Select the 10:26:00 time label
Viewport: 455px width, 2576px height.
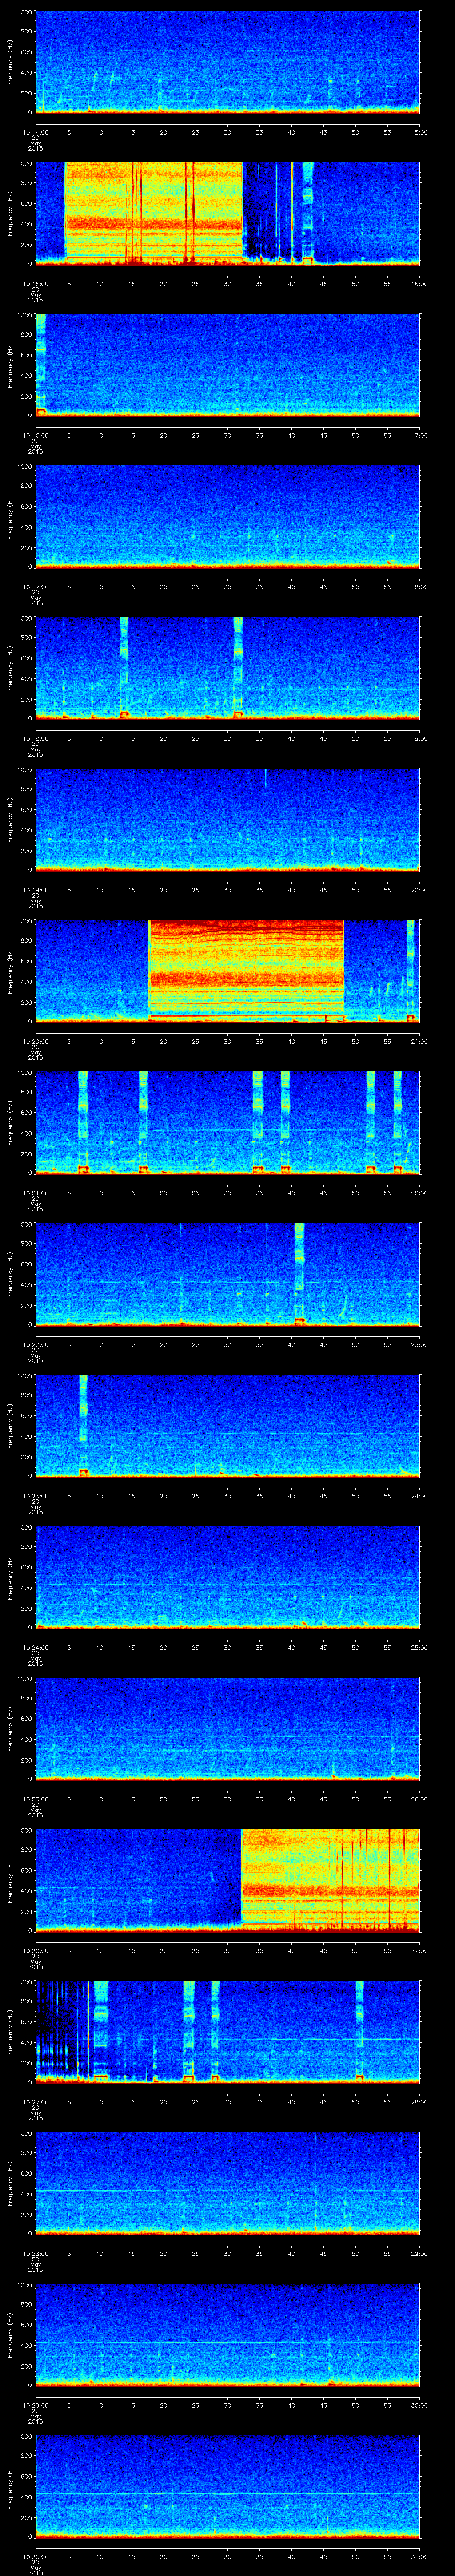pyautogui.click(x=35, y=1950)
